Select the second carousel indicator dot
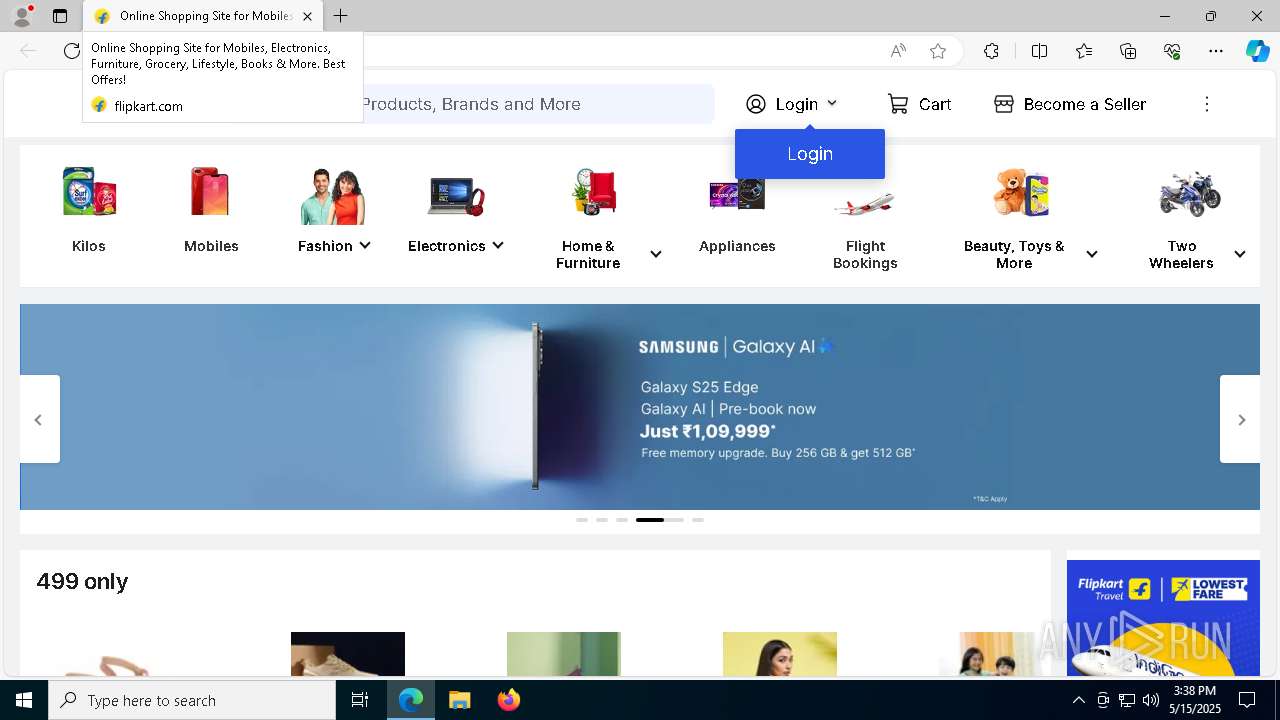 [x=602, y=520]
